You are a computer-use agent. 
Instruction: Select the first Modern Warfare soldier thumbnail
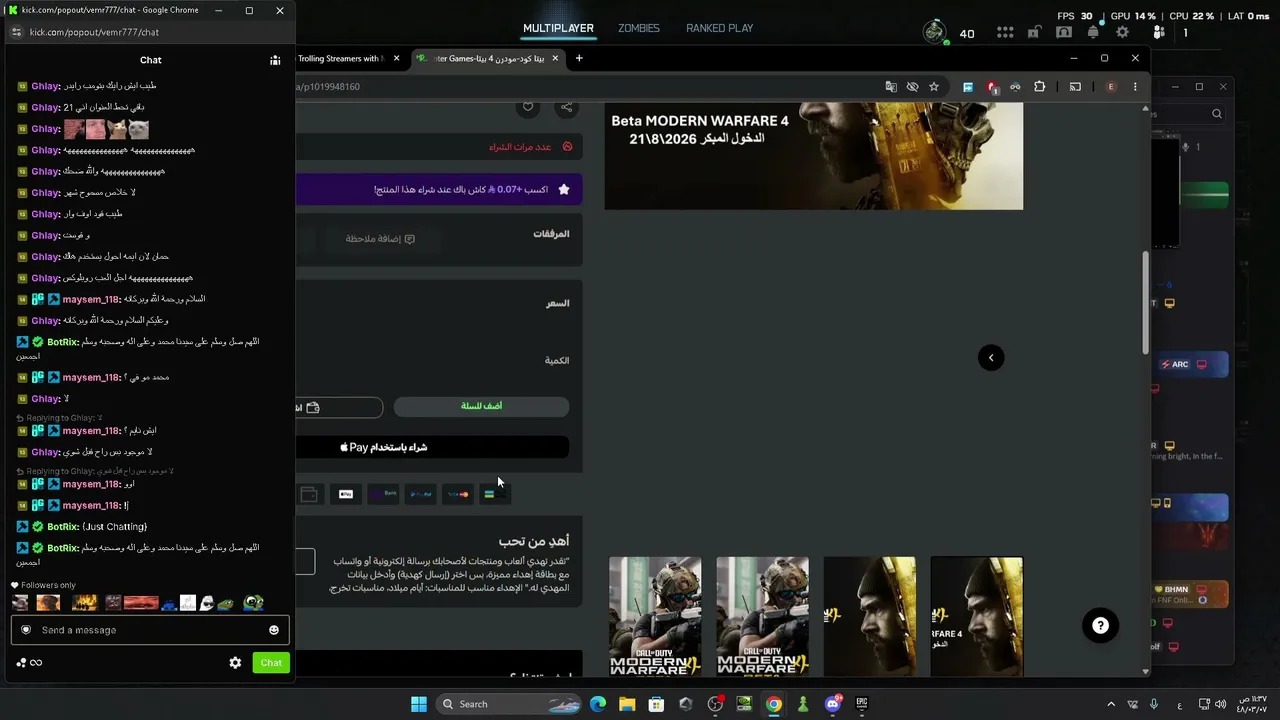[655, 616]
